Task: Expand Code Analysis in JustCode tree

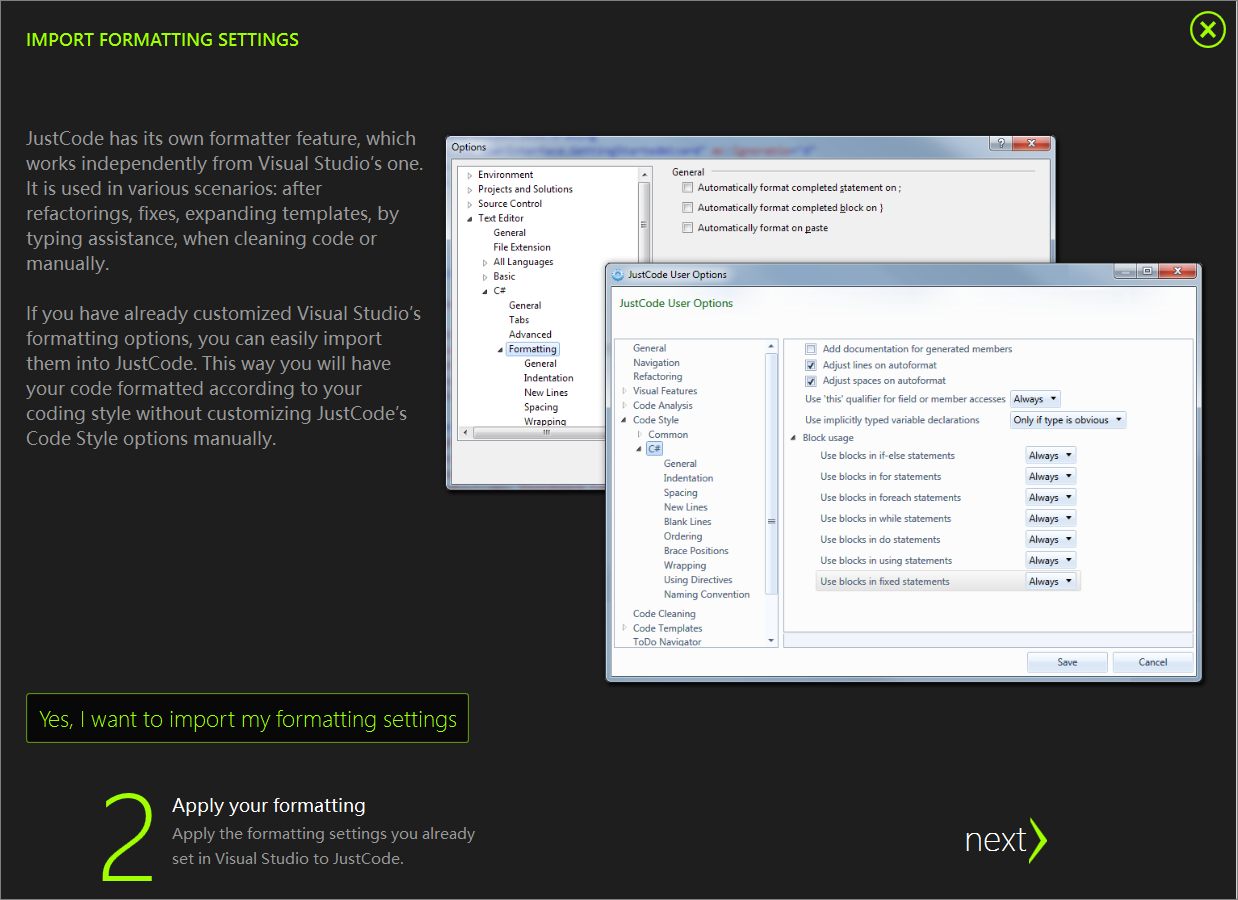Action: [x=625, y=406]
